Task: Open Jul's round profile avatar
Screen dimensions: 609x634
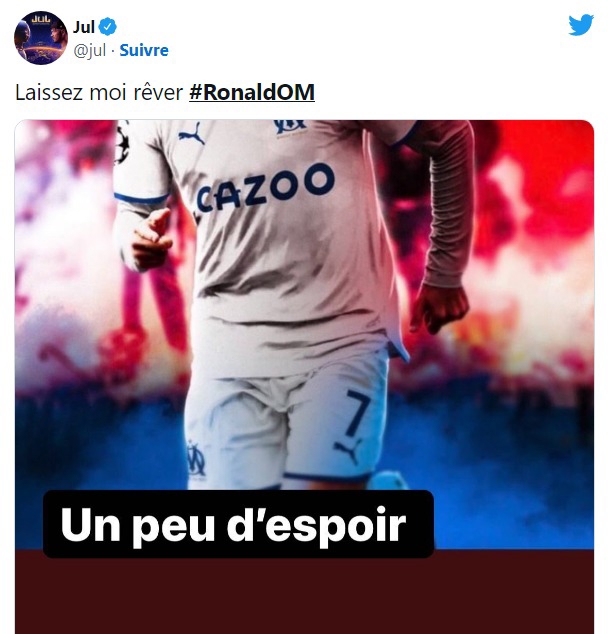Action: click(40, 38)
